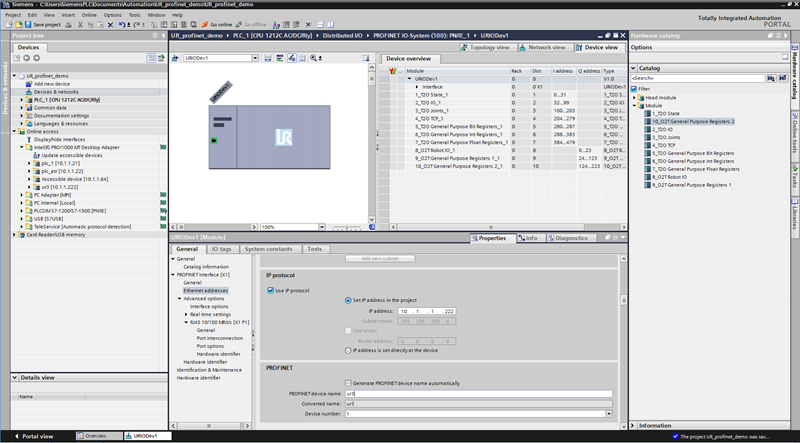Delete with the X toolbar icon
The image size is (800, 443).
110,24
